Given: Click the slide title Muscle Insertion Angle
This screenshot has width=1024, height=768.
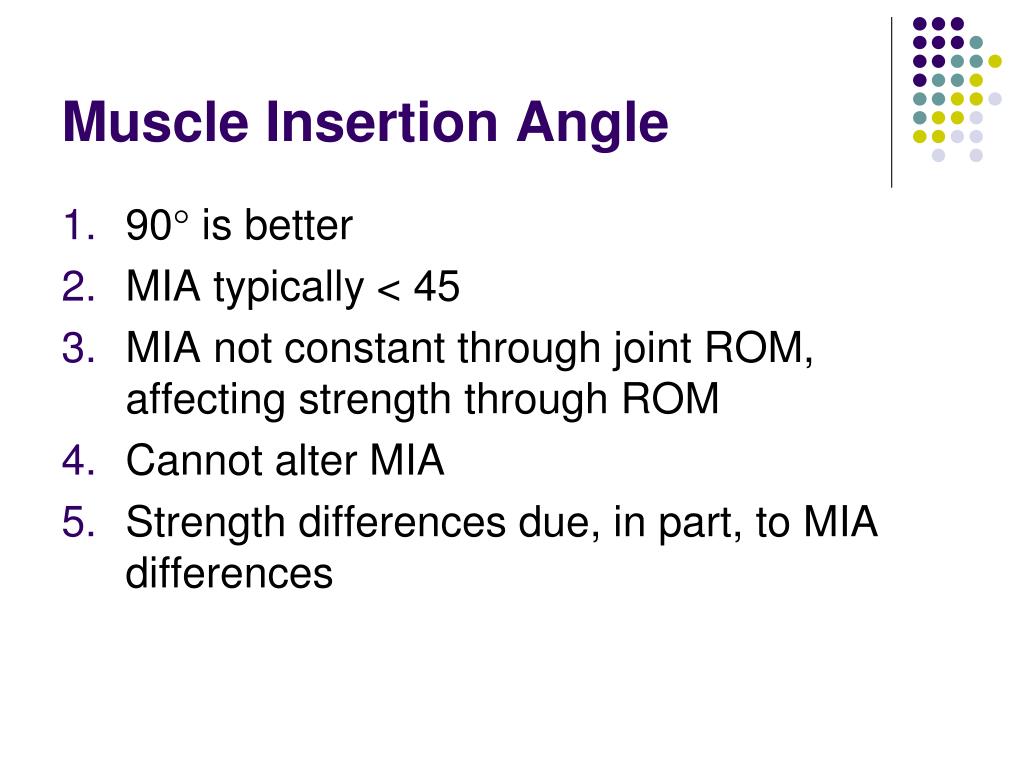Looking at the screenshot, I should click(365, 123).
